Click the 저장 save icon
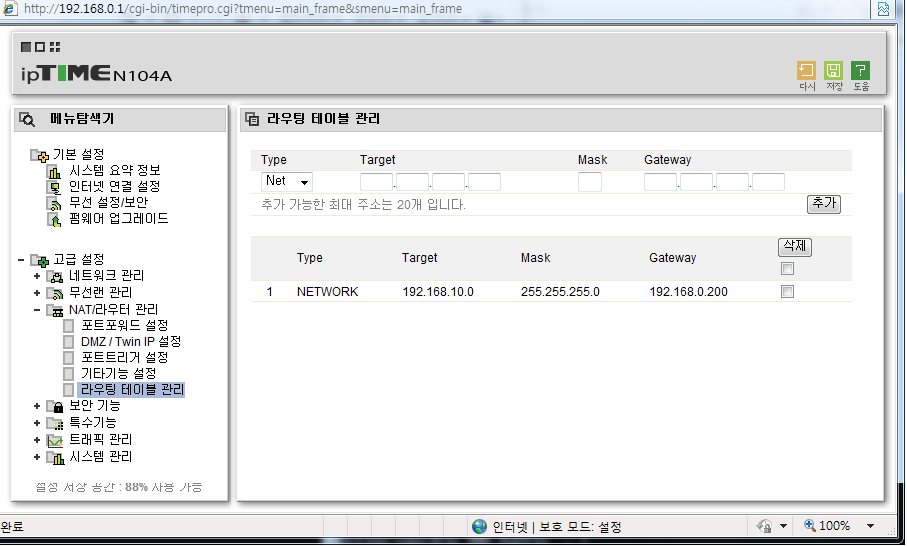This screenshot has width=907, height=546. tap(833, 71)
